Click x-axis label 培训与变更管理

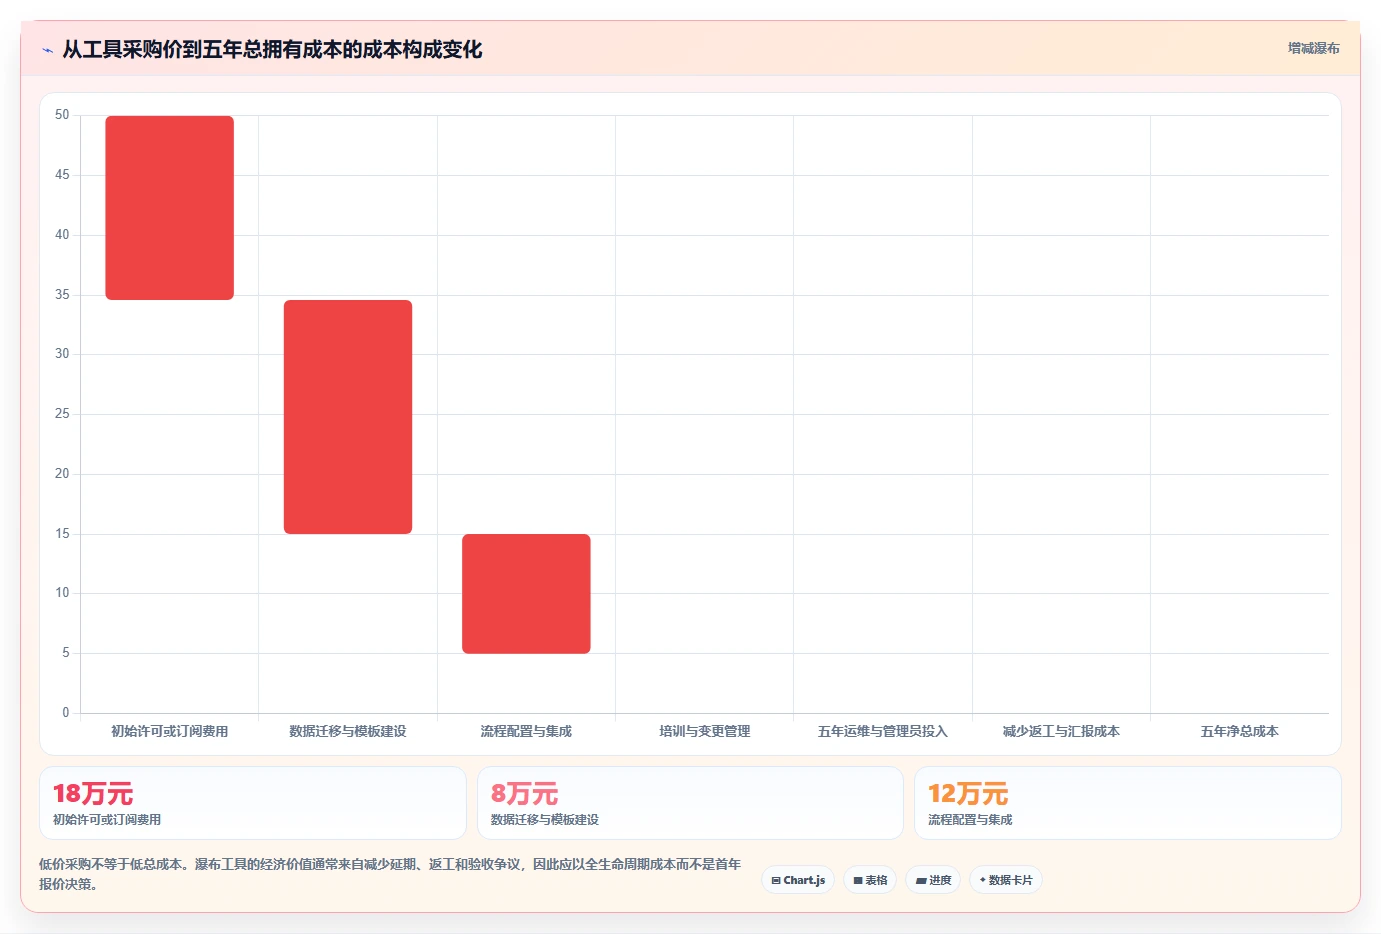pos(705,731)
